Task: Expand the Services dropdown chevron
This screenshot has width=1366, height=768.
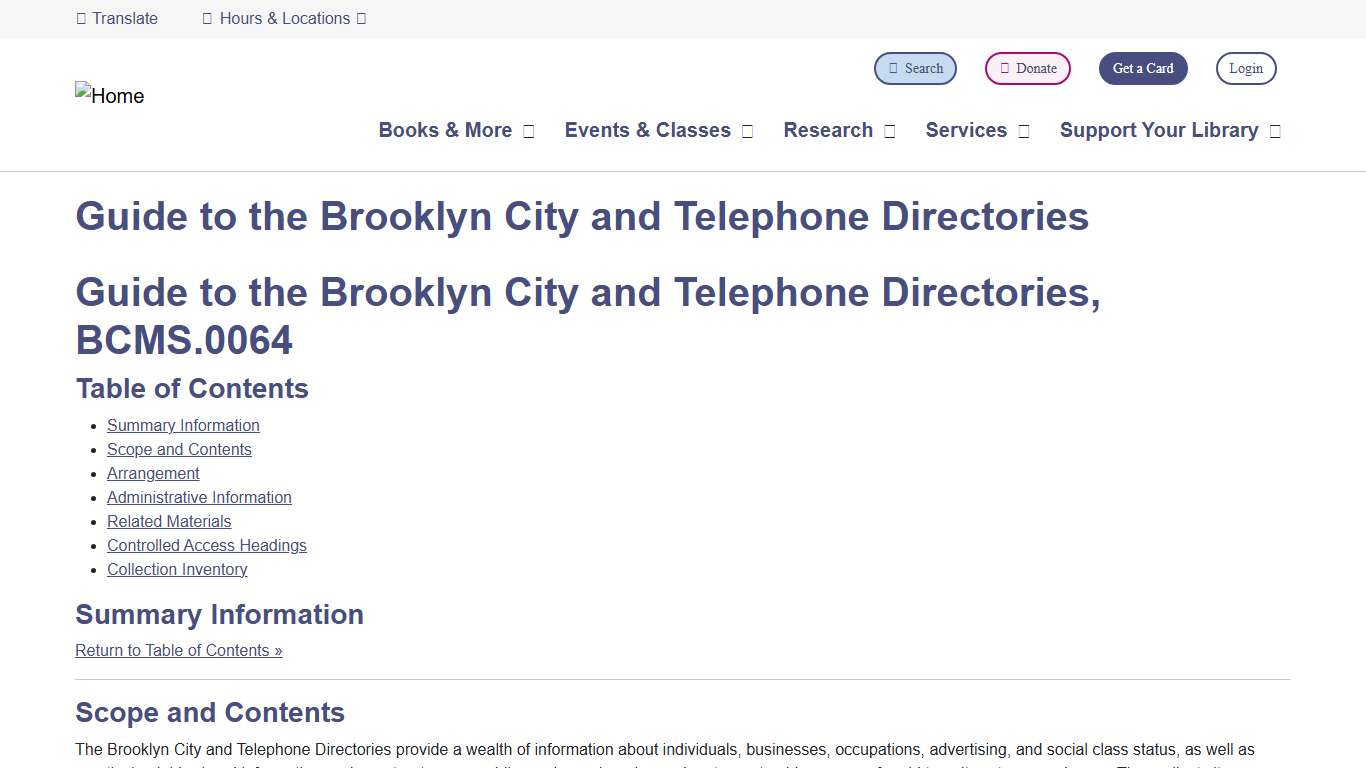Action: pyautogui.click(x=1023, y=130)
